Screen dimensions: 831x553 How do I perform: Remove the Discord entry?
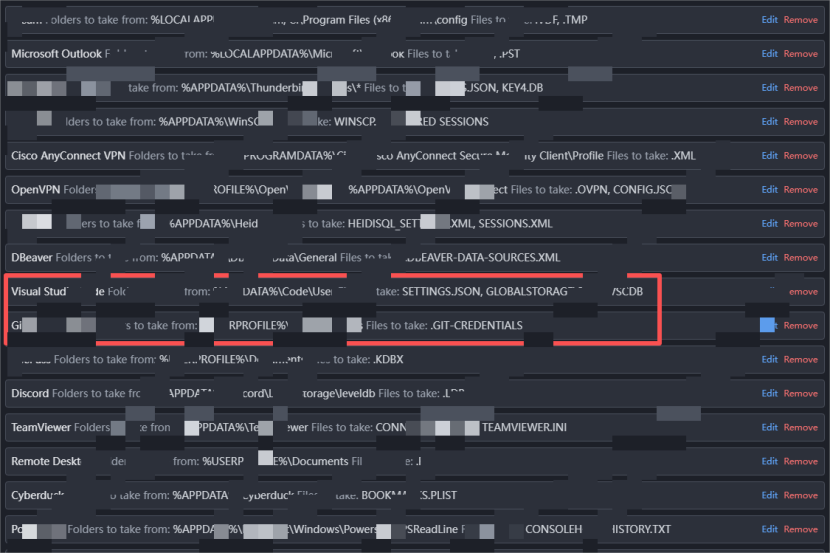800,393
